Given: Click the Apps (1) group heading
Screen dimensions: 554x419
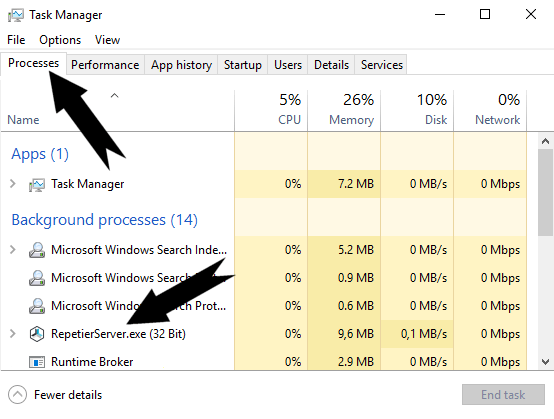Looking at the screenshot, I should 40,154.
